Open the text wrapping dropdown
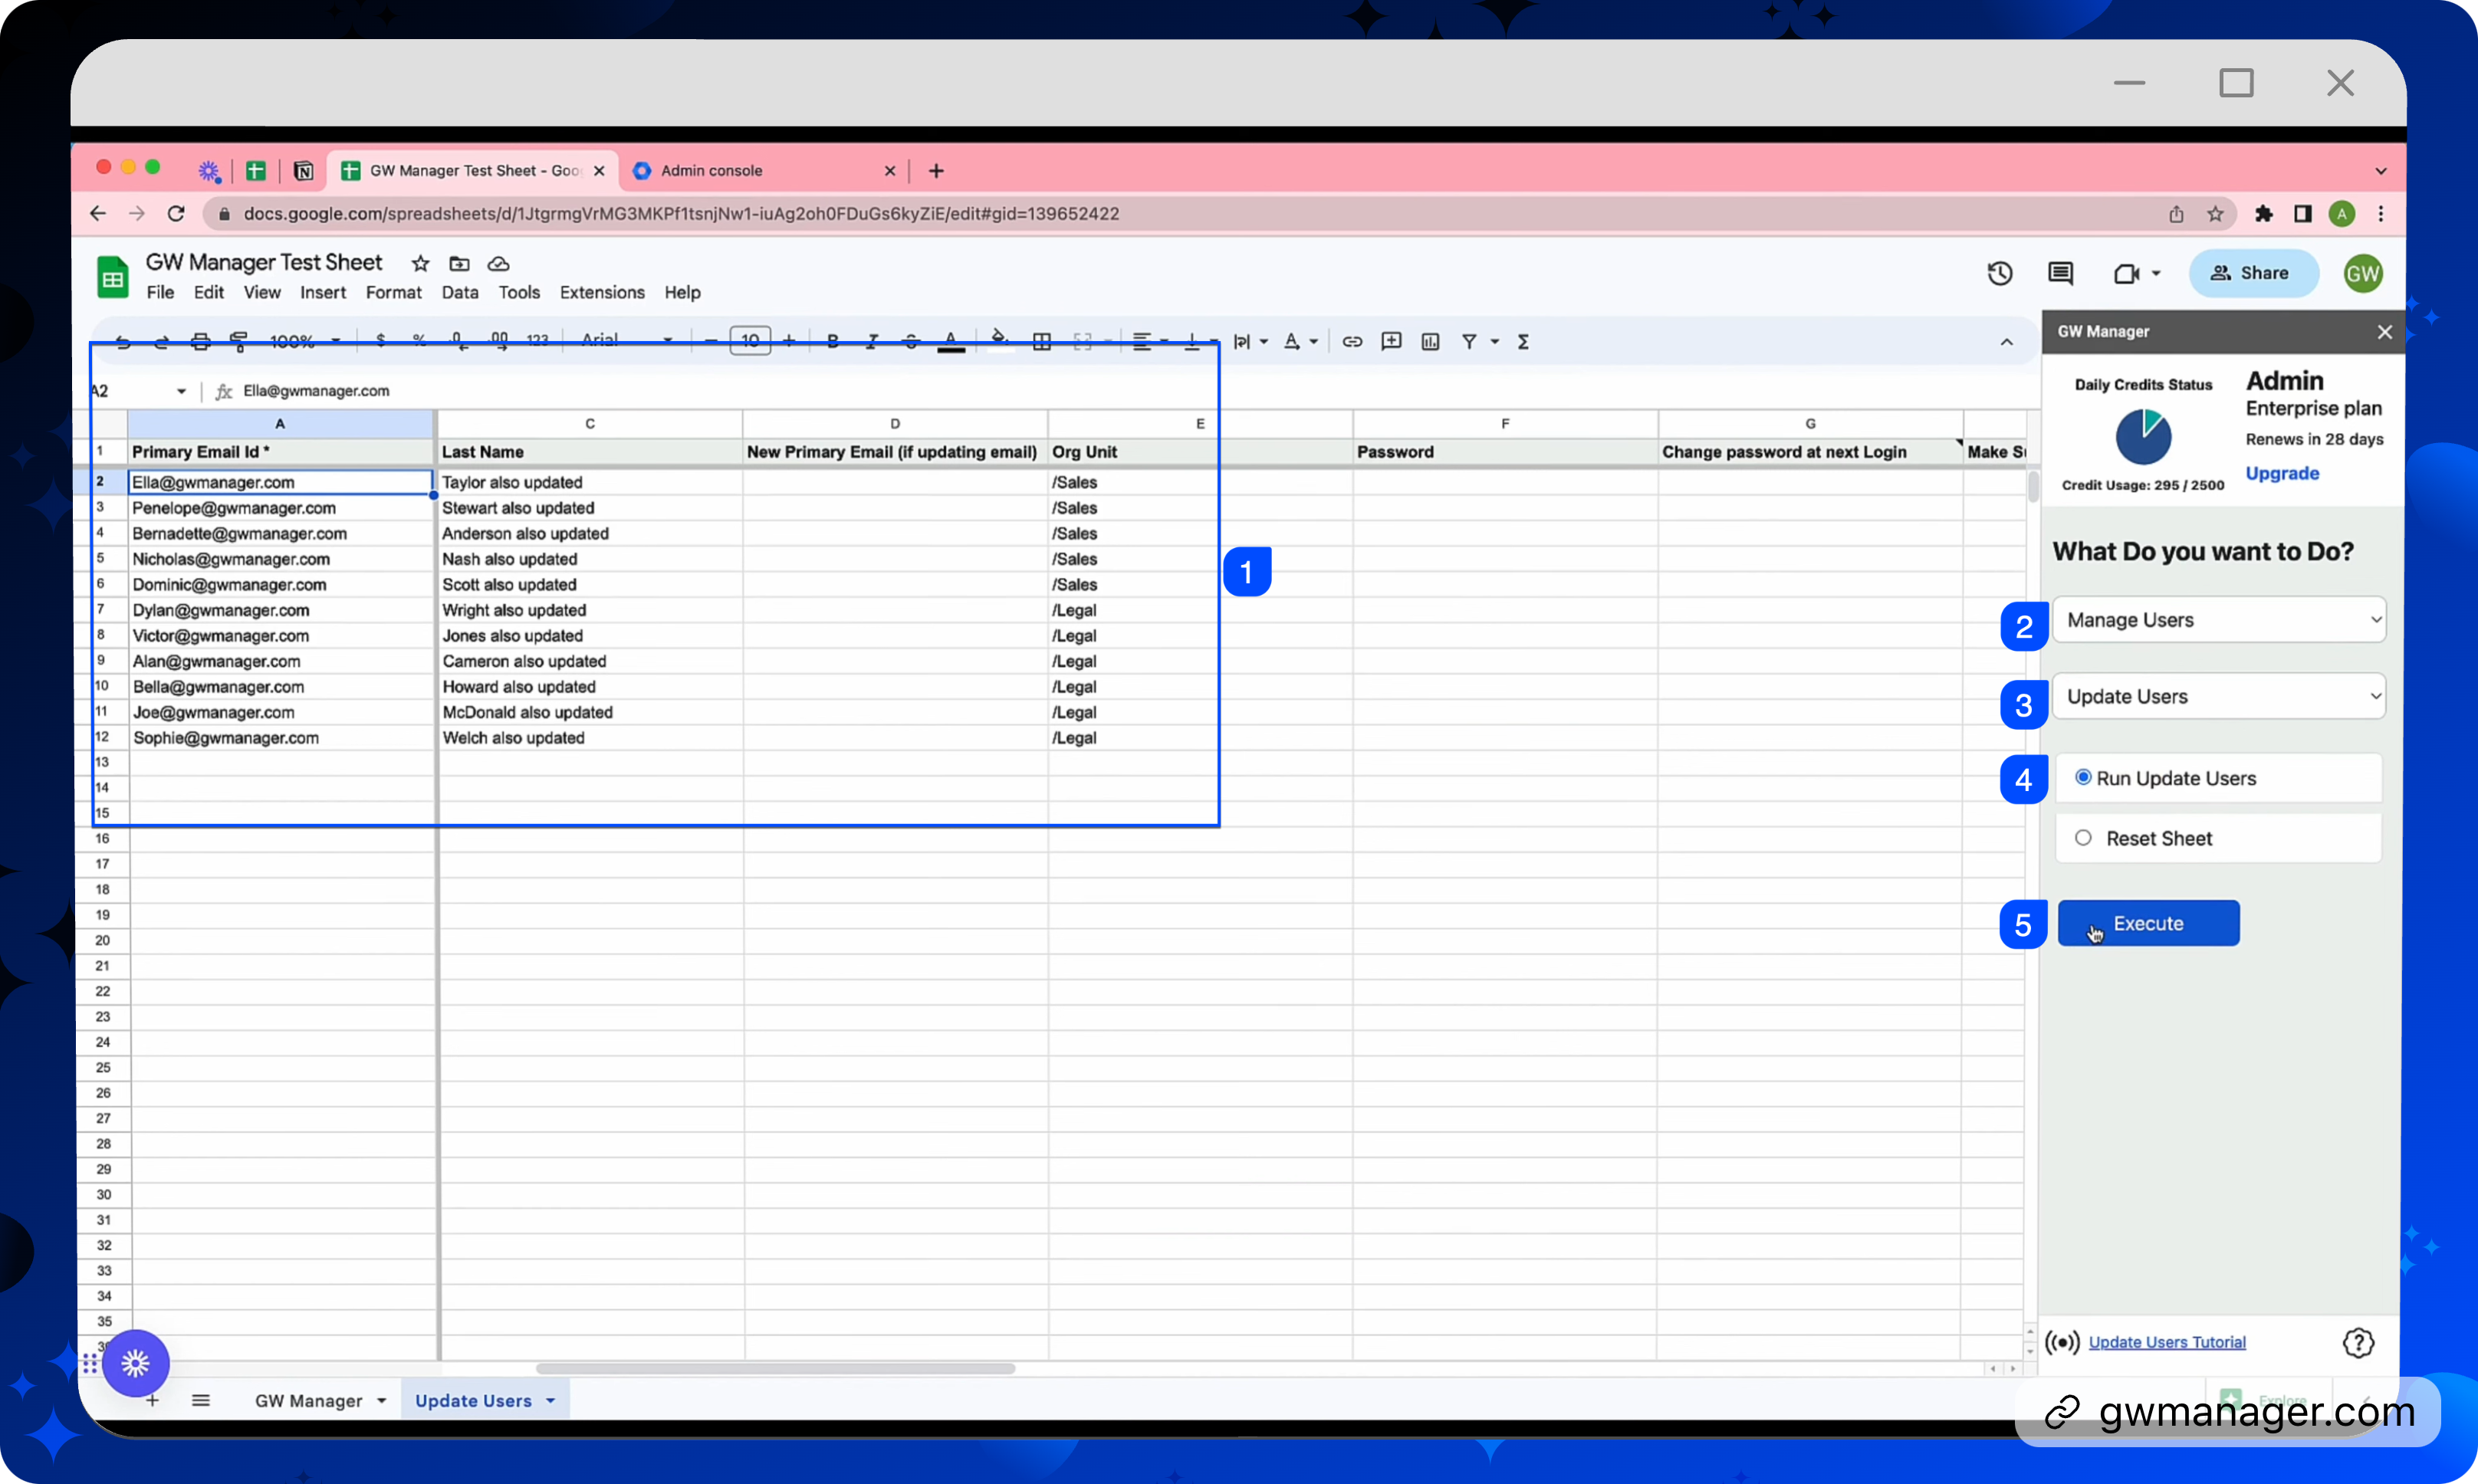This screenshot has width=2478, height=1484. 1250,342
